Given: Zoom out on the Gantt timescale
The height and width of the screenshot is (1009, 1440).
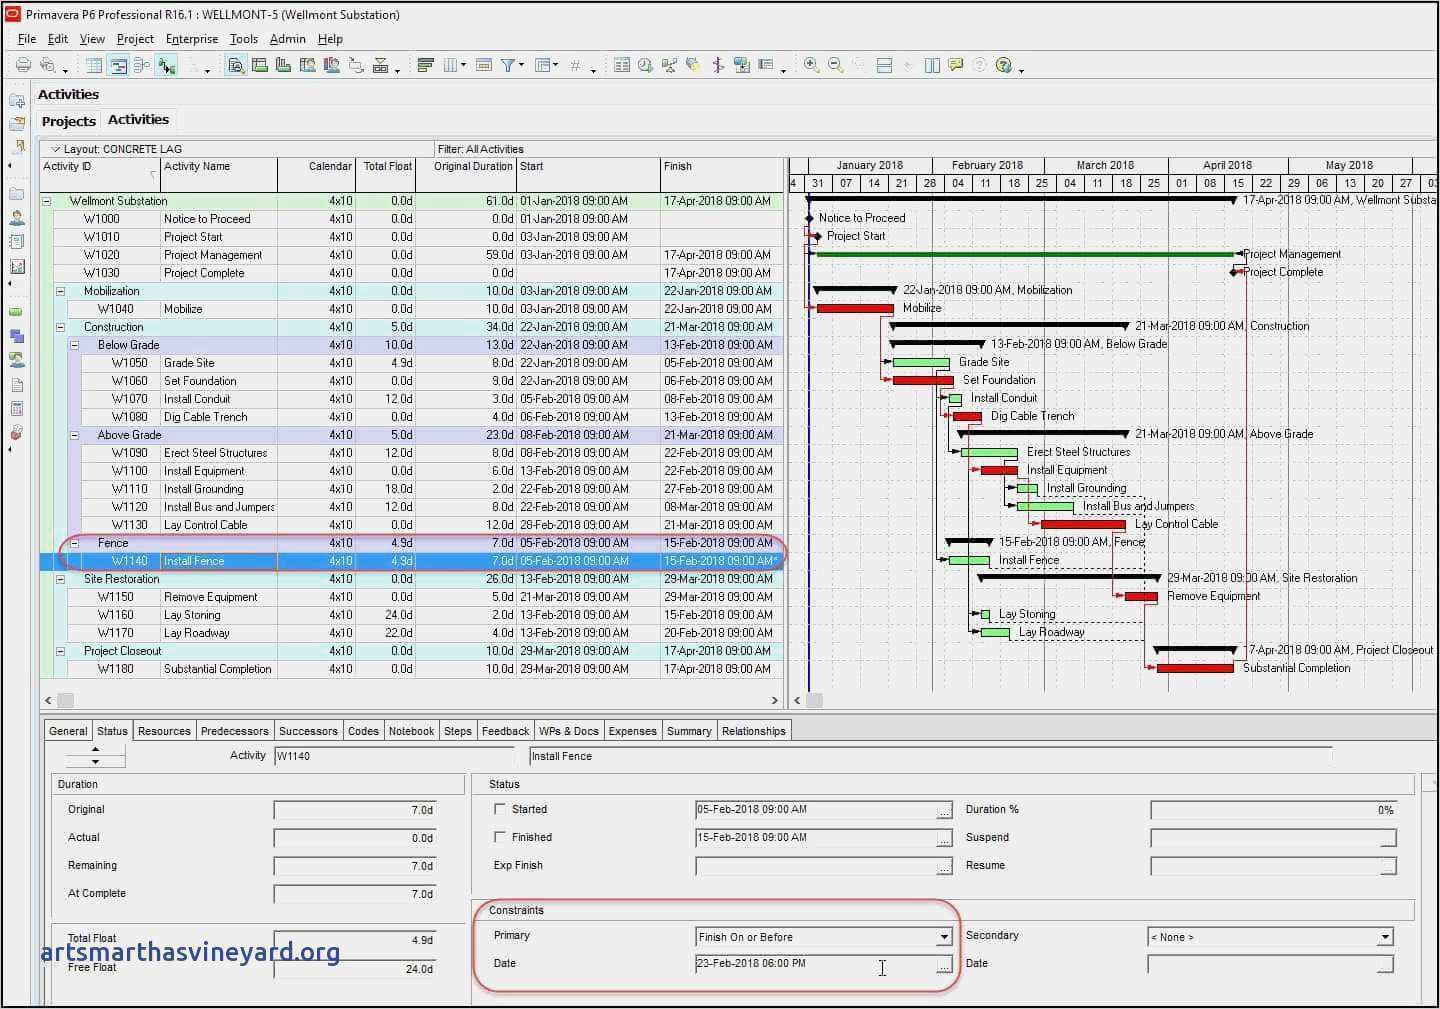Looking at the screenshot, I should [835, 66].
